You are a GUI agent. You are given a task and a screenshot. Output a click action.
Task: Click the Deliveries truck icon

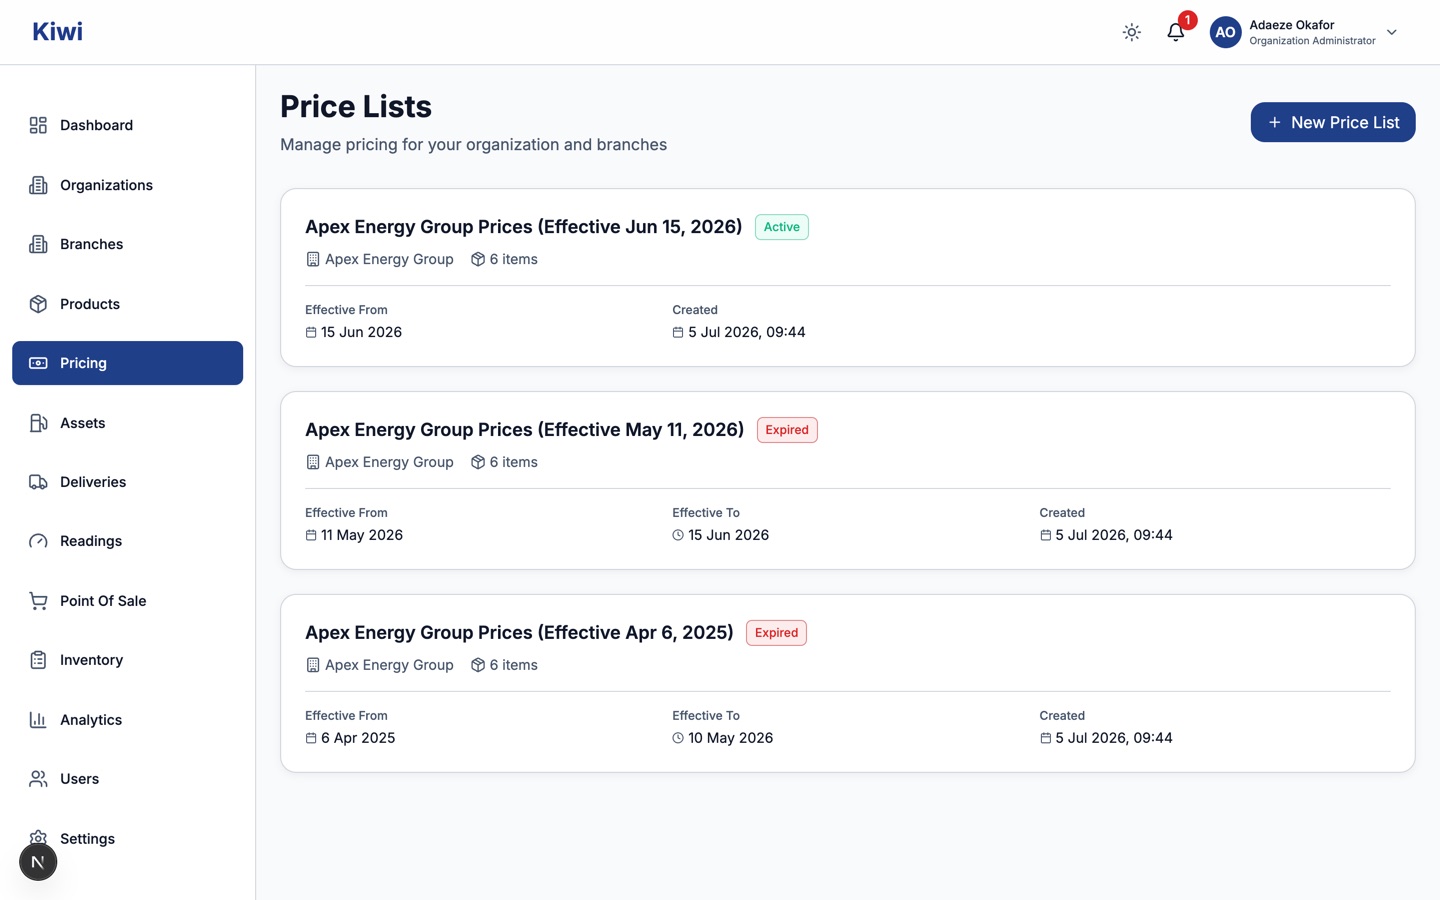[x=38, y=482]
